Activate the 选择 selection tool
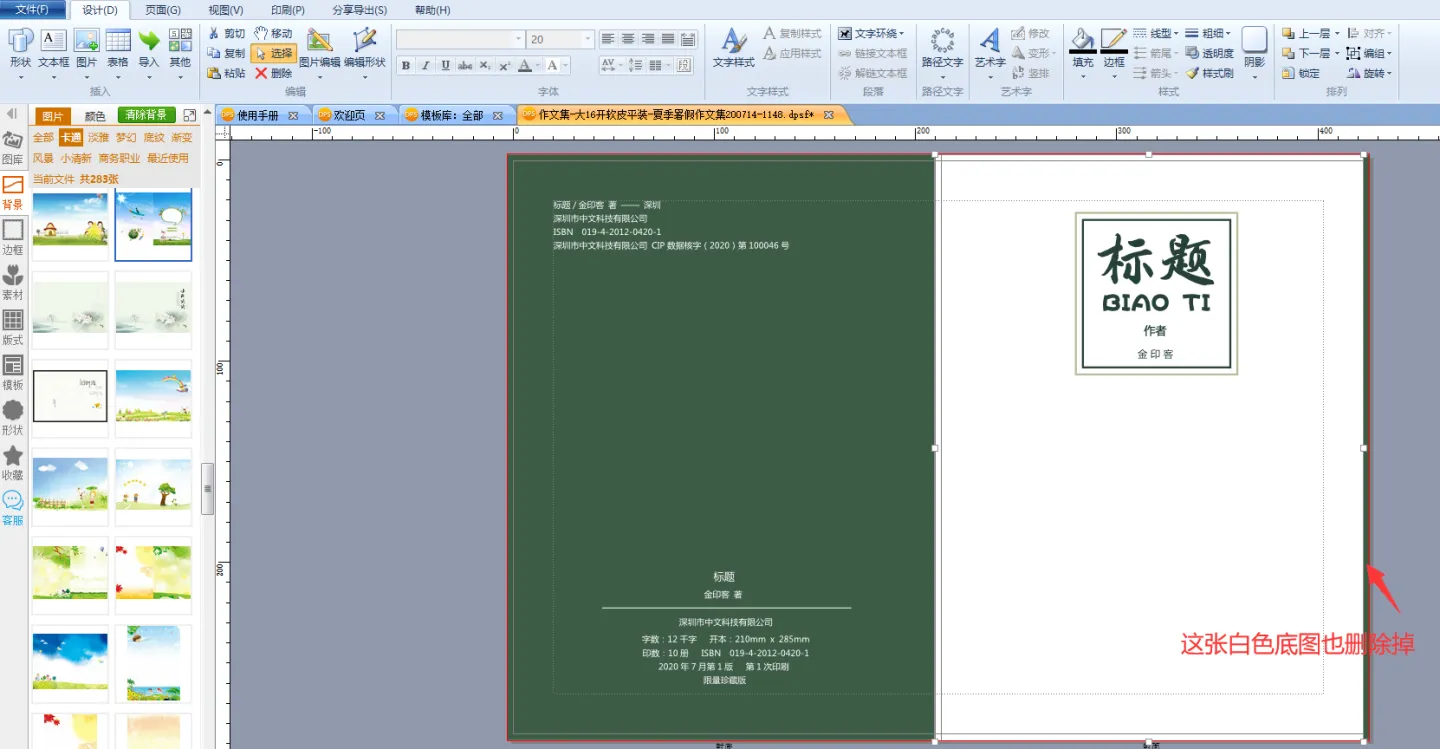Image resolution: width=1440 pixels, height=749 pixels. [x=273, y=53]
